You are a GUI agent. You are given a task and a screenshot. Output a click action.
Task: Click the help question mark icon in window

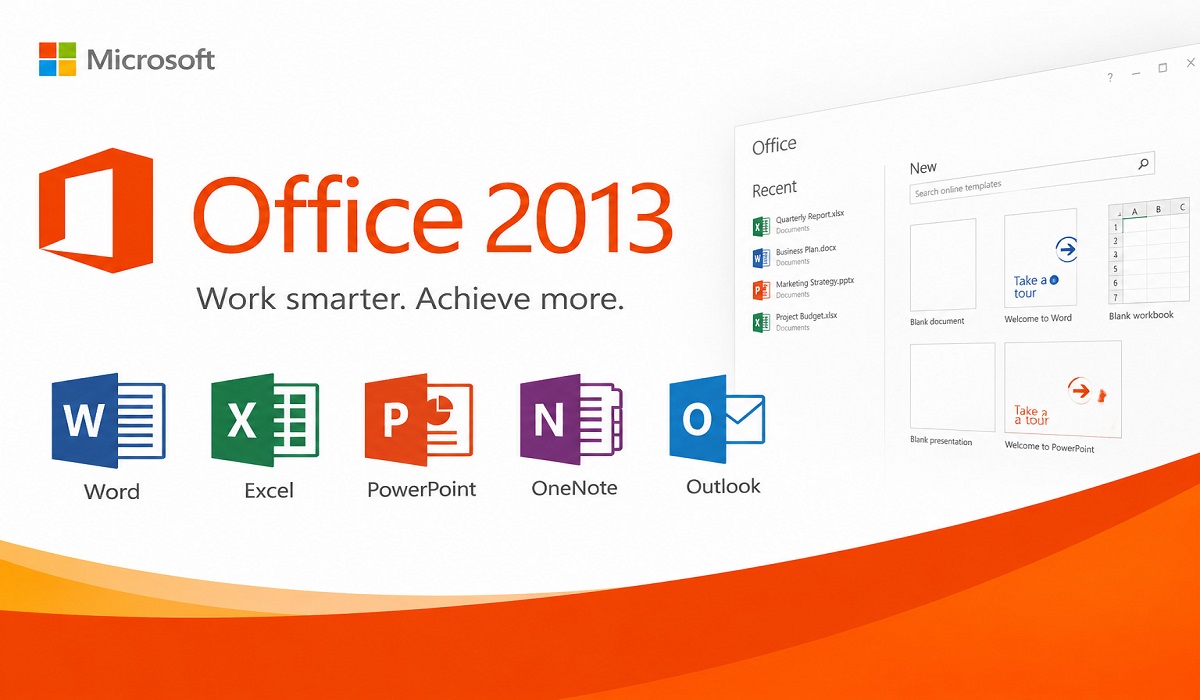coord(1110,78)
